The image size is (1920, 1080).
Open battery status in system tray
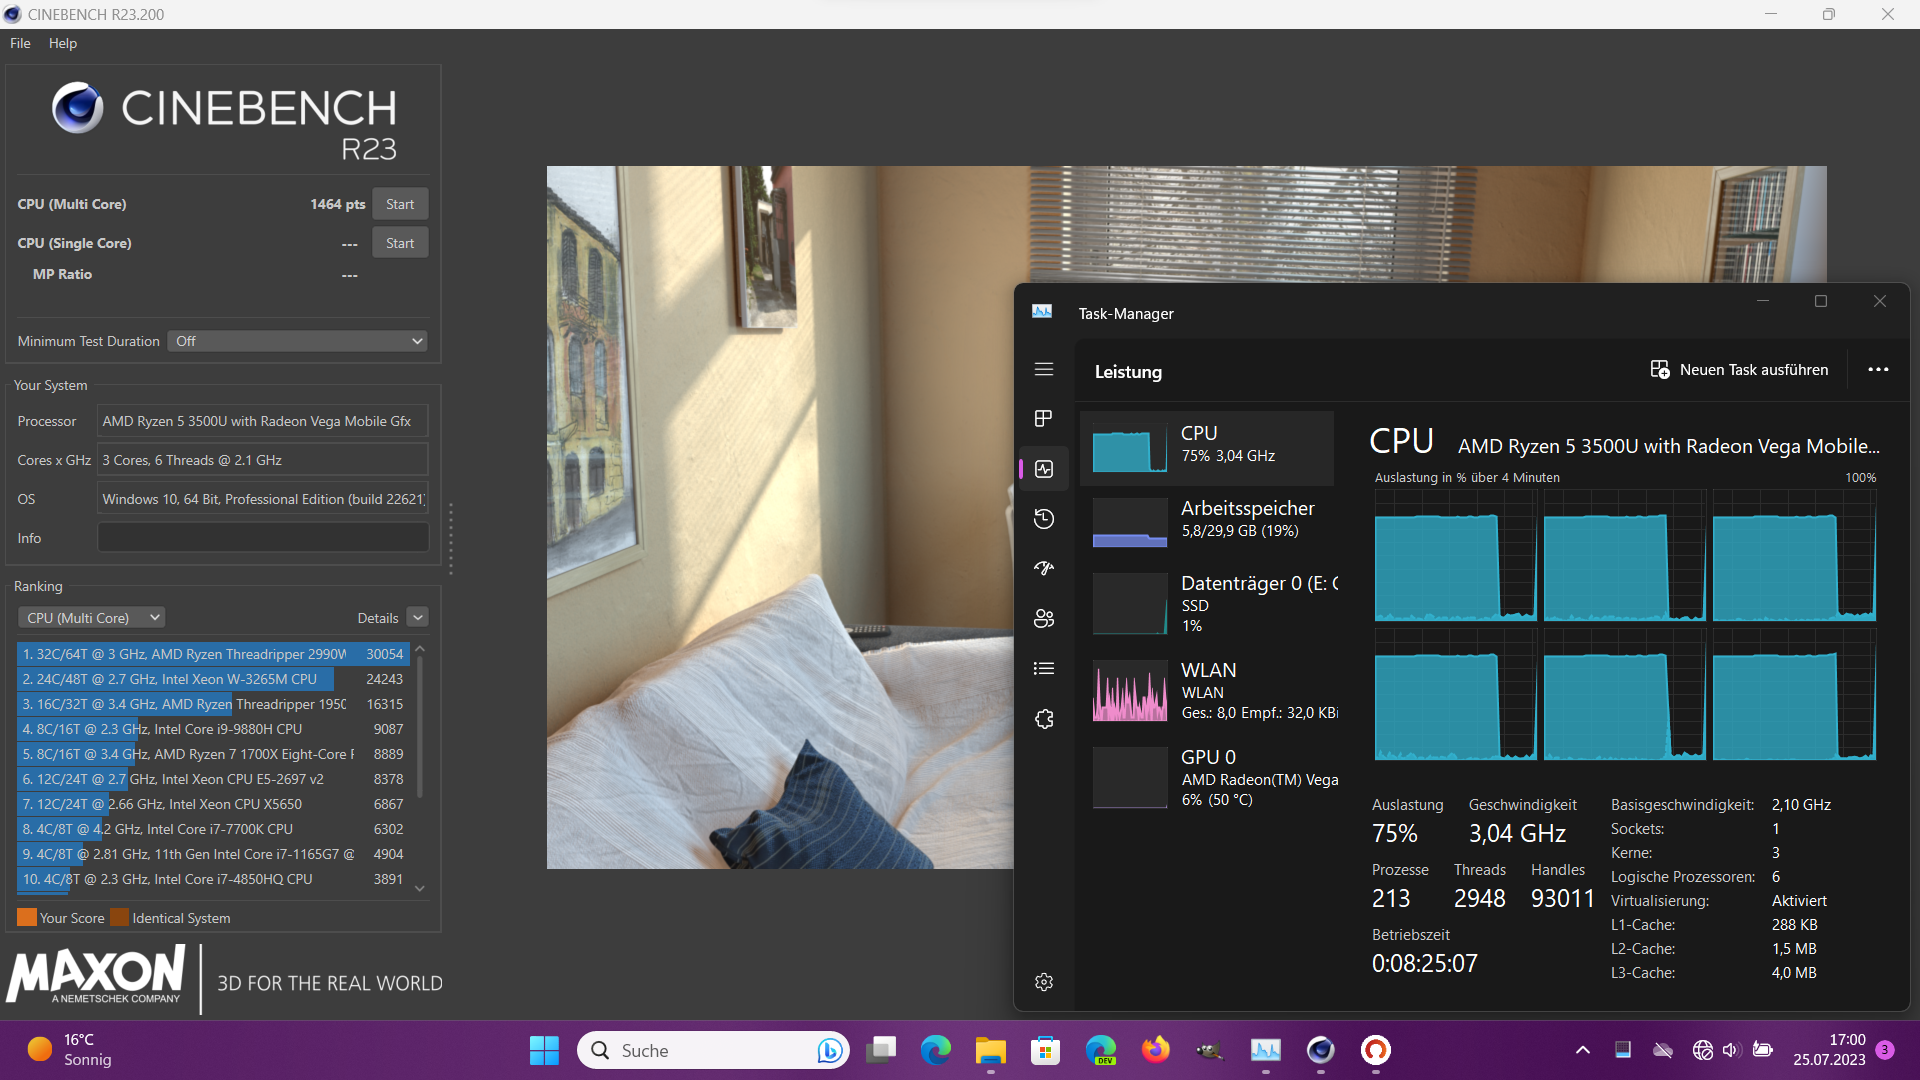[x=1763, y=1050]
